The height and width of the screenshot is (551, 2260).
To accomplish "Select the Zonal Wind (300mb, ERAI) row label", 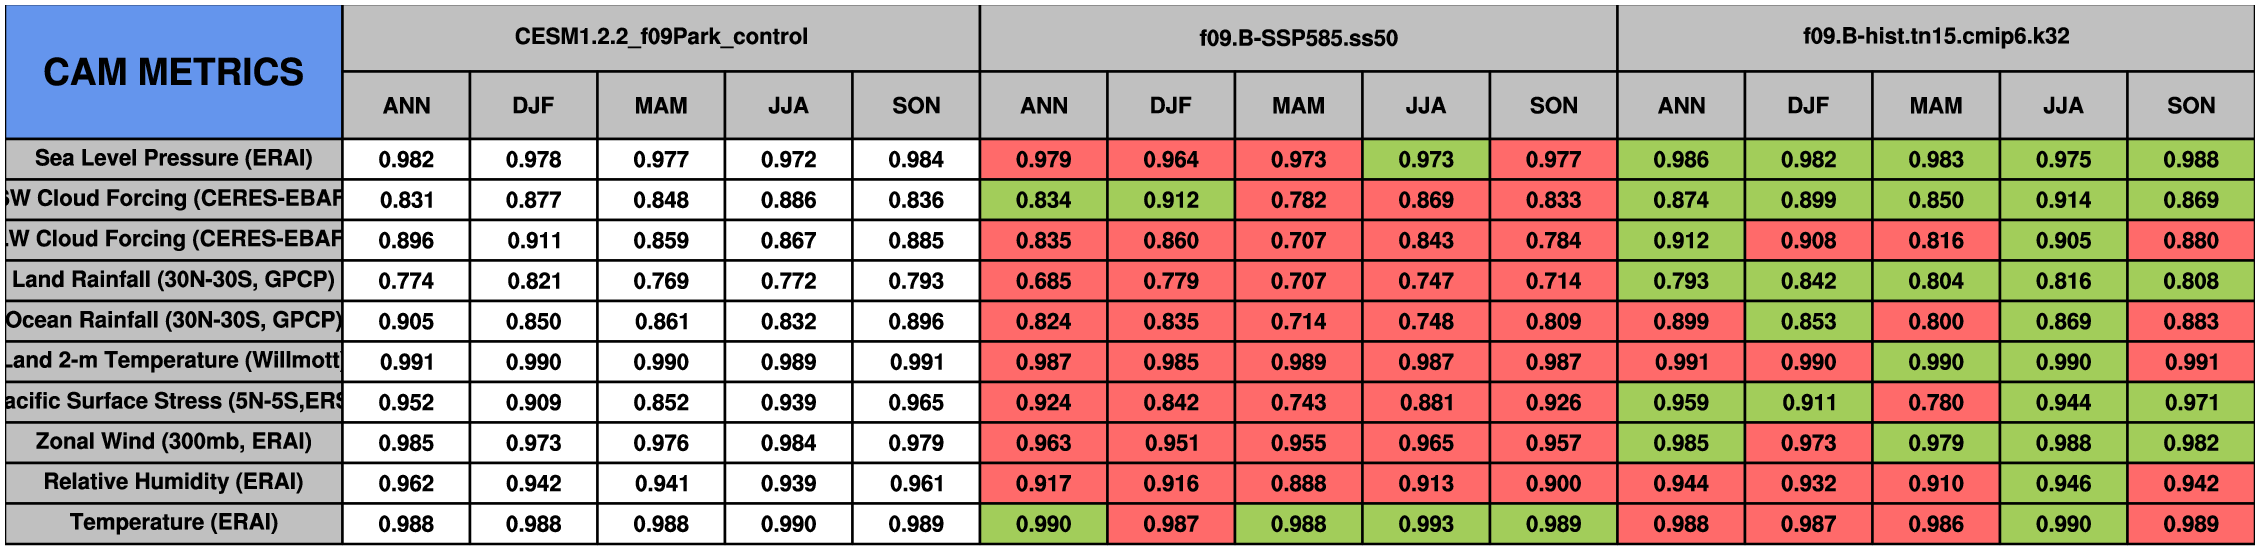I will tap(173, 442).
